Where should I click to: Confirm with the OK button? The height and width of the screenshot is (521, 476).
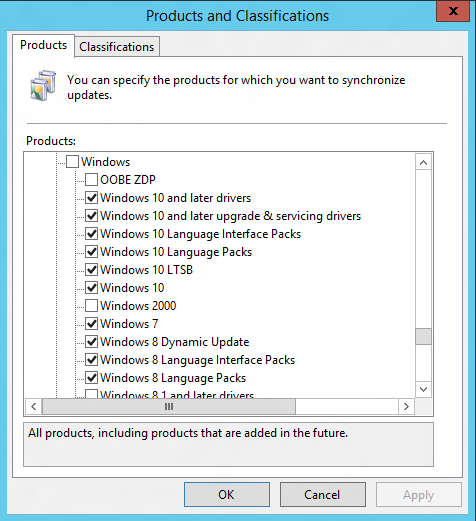pos(227,494)
